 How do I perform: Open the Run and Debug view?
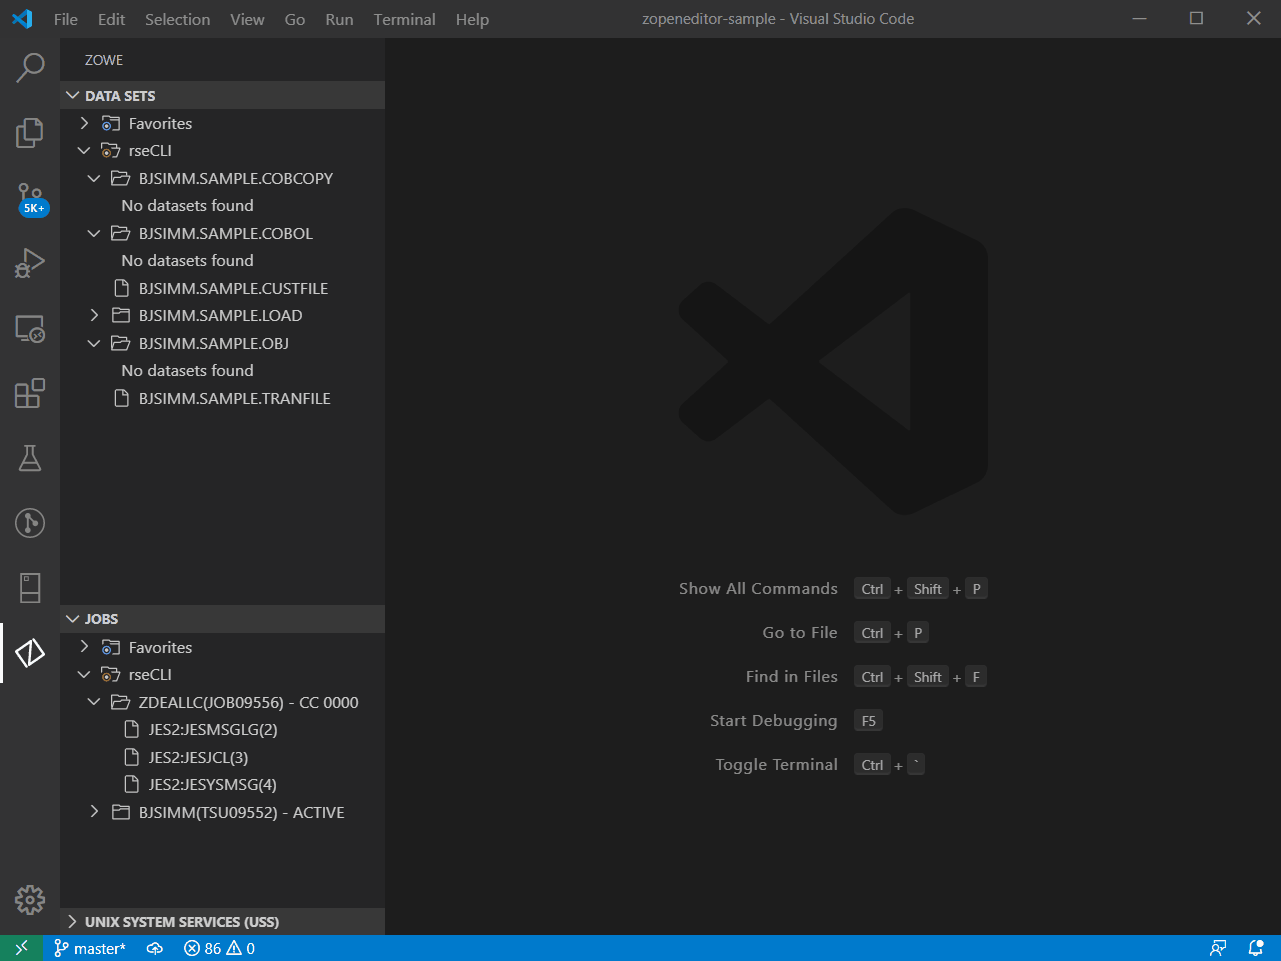tap(30, 263)
